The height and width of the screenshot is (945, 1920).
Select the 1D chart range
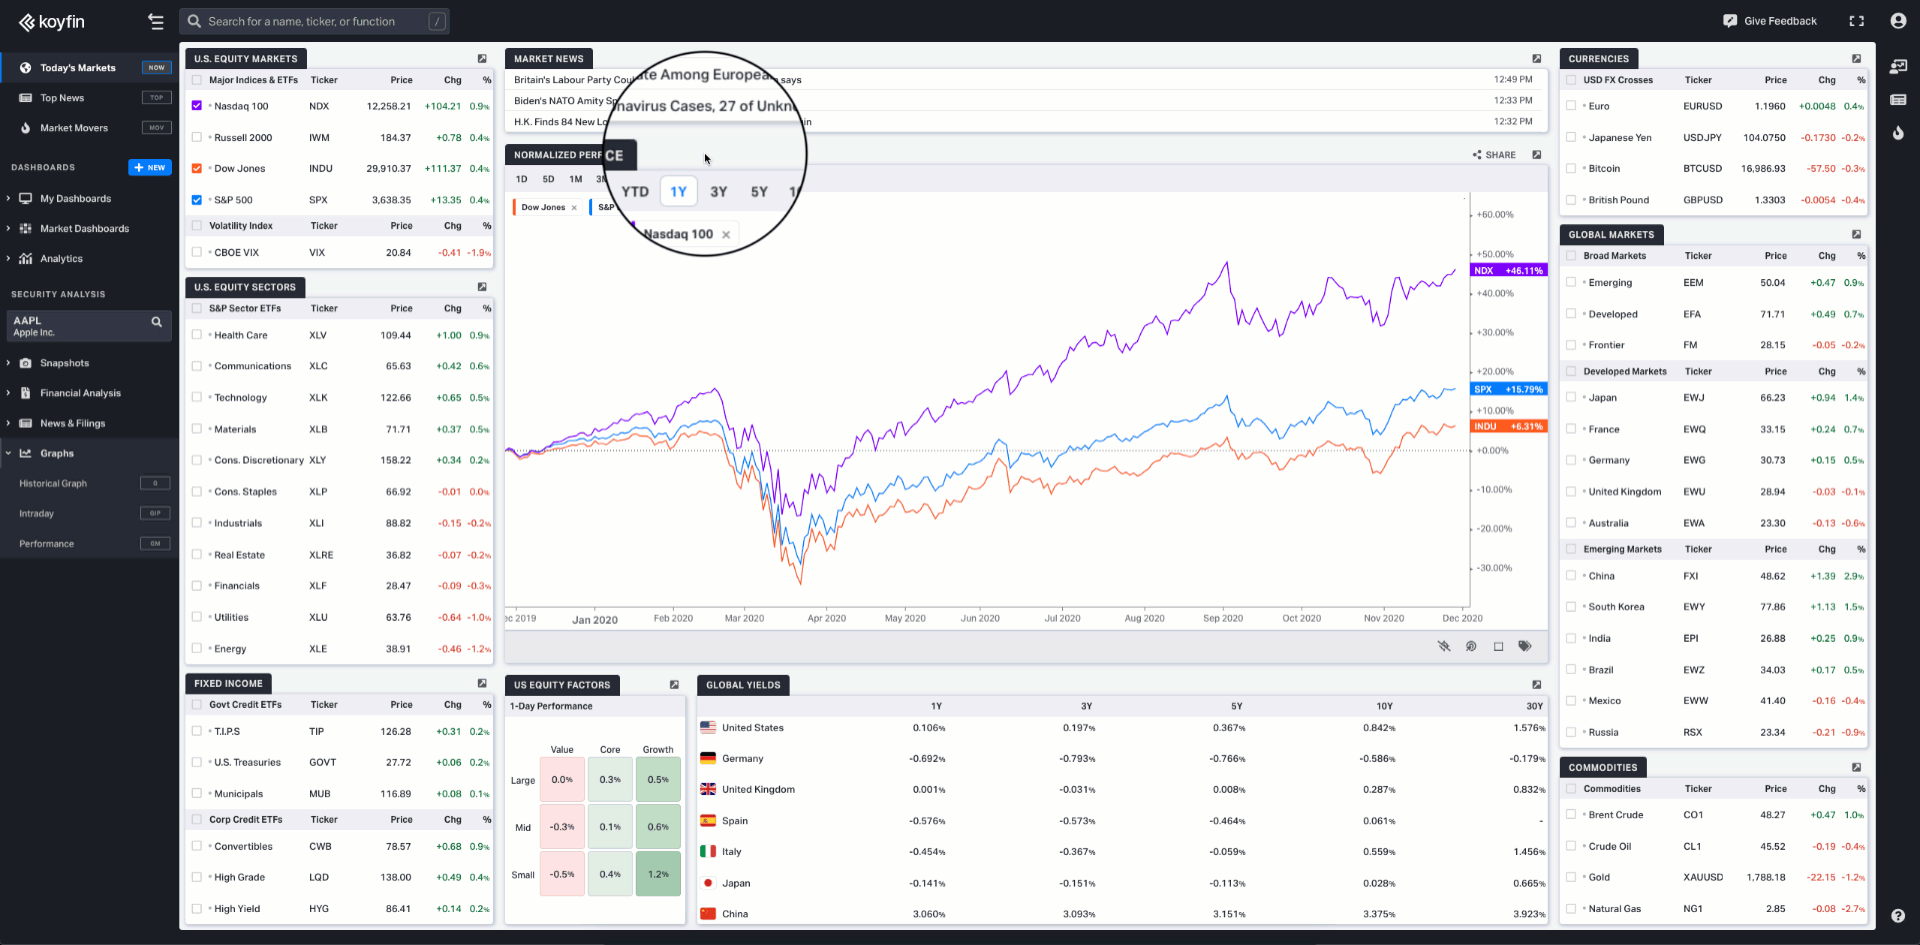pos(522,179)
